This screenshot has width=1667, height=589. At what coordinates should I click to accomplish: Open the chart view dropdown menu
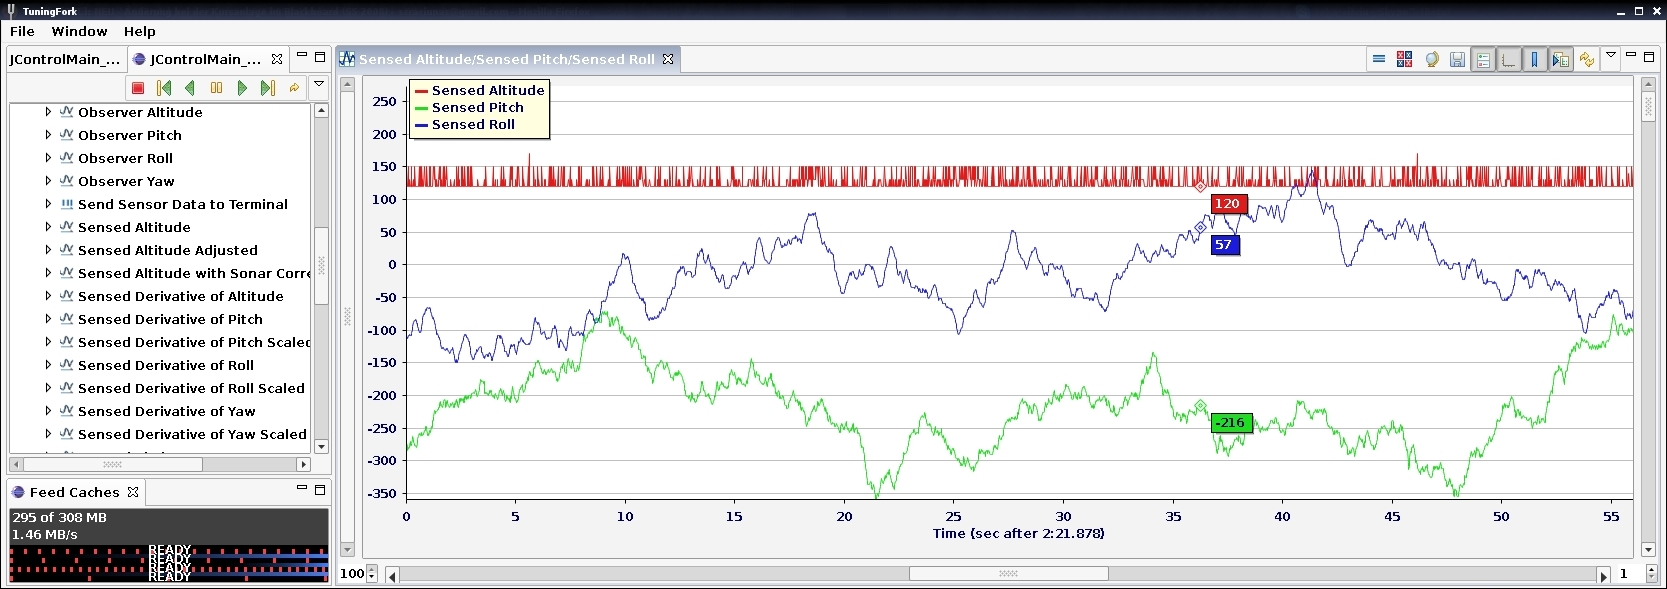(1610, 56)
